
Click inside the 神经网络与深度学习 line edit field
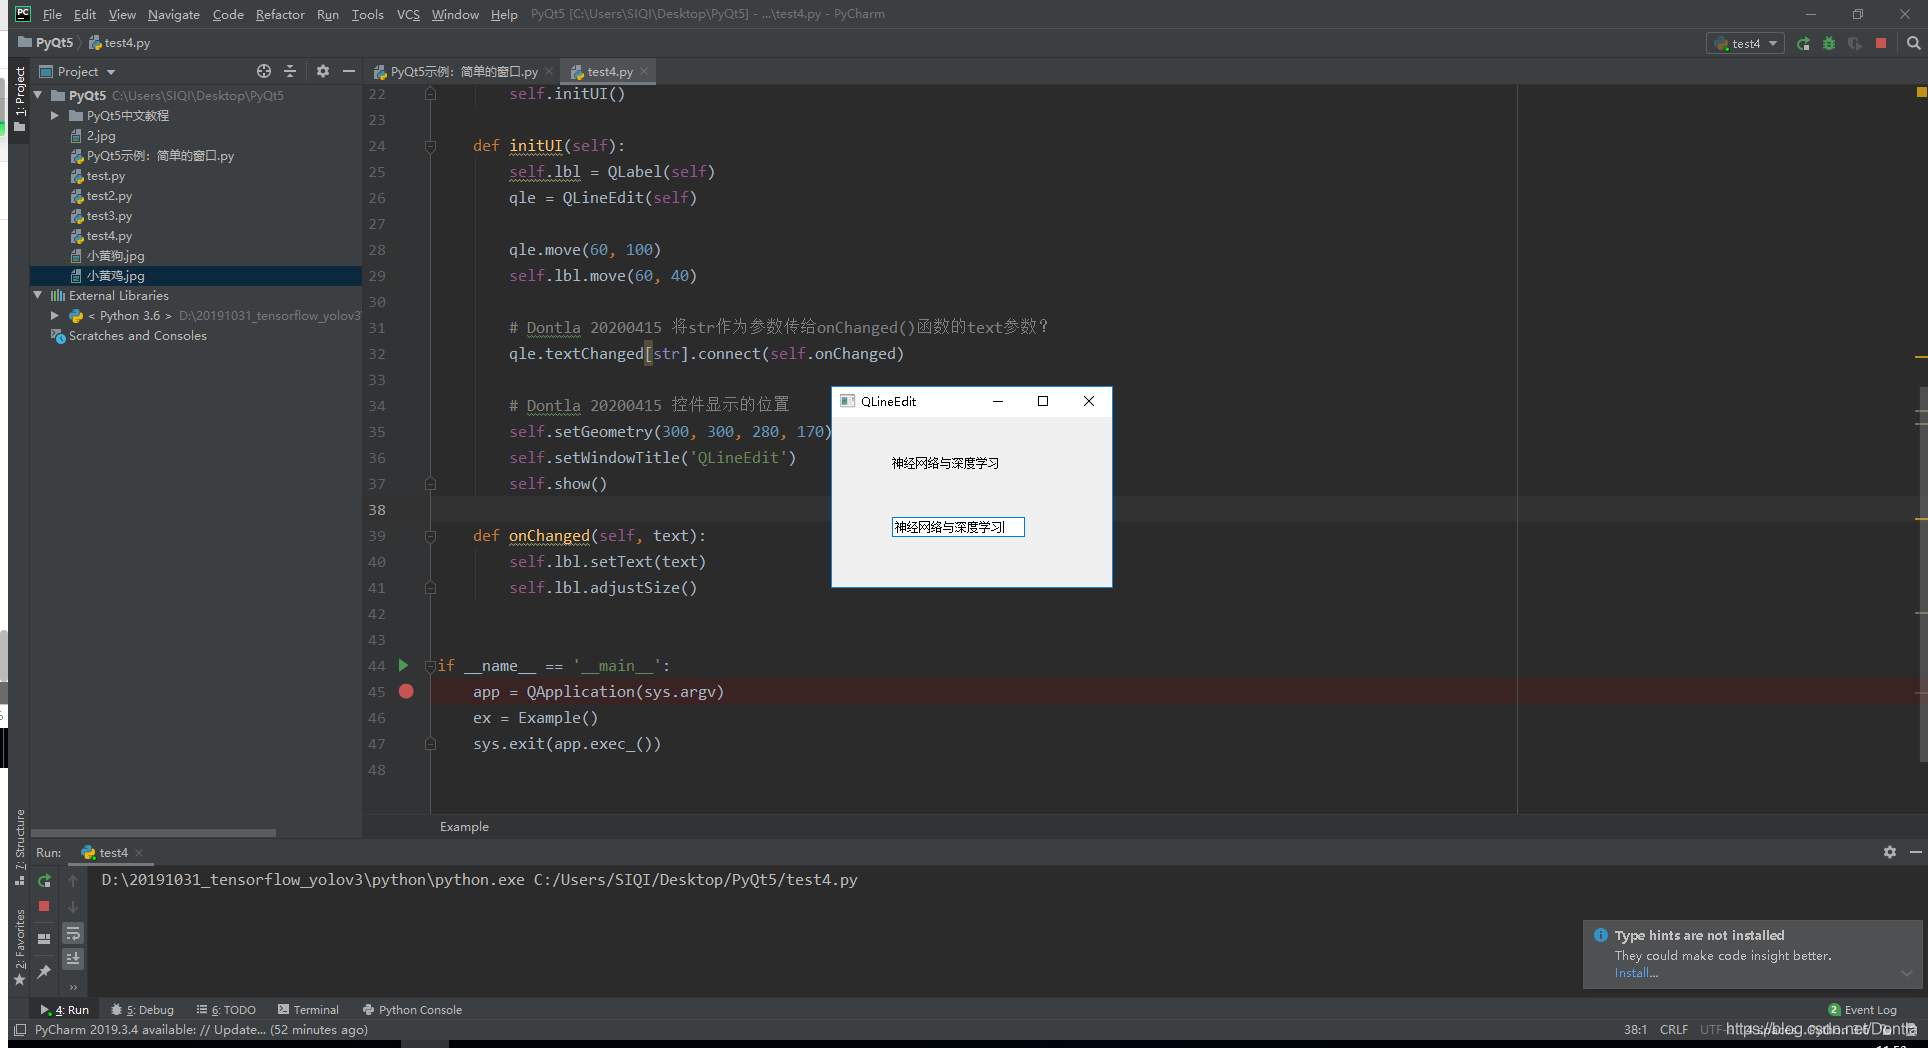tap(956, 527)
